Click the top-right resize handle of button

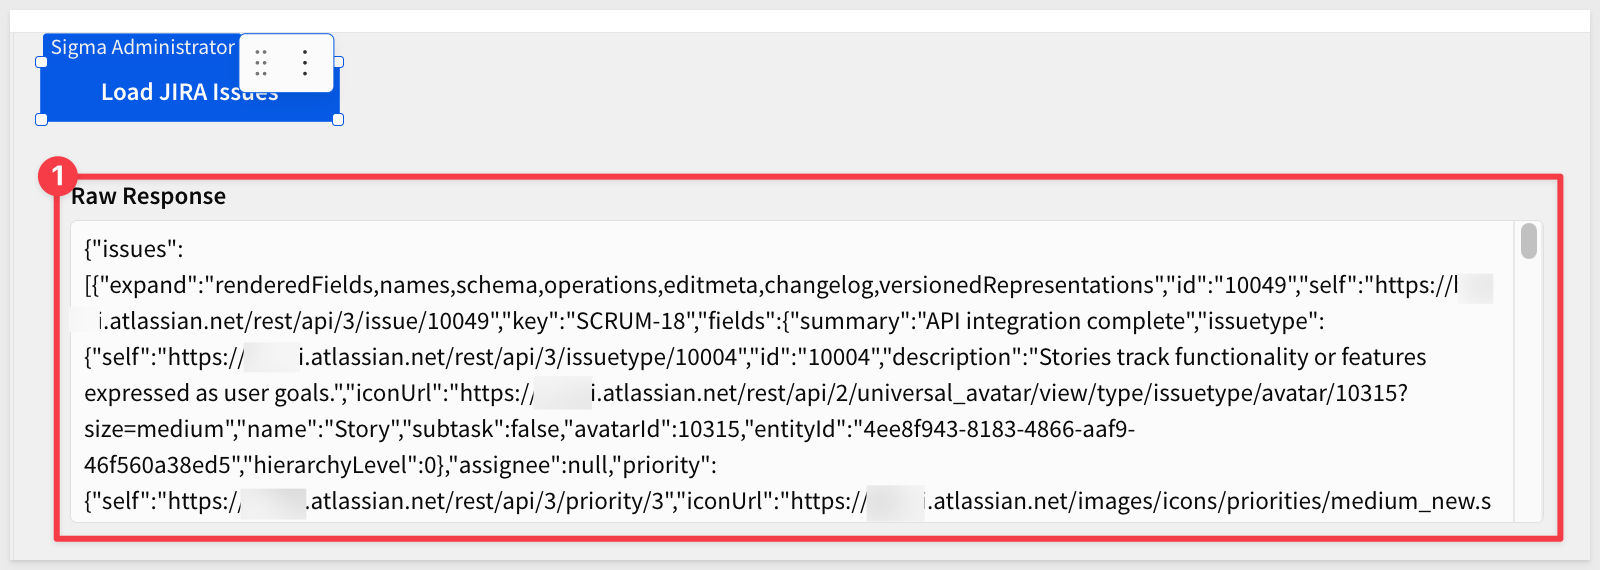(x=338, y=62)
